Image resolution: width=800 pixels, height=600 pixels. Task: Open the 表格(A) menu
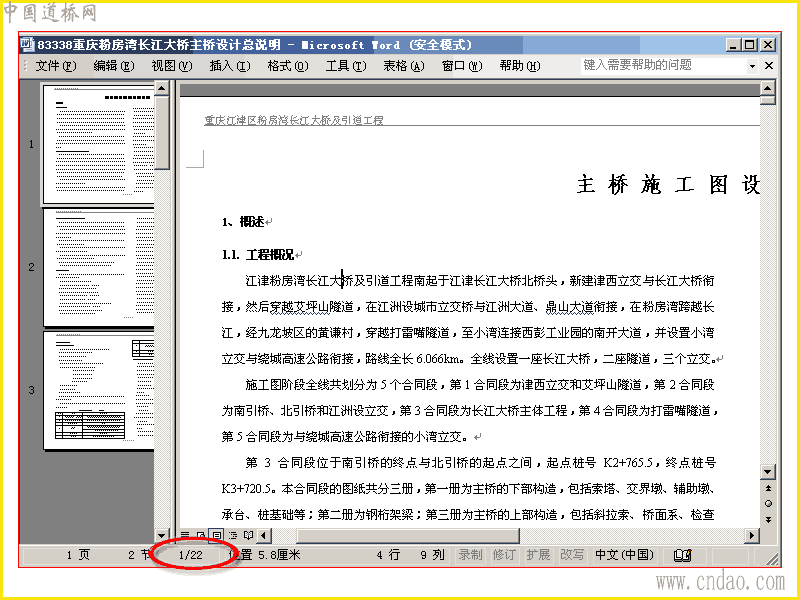click(404, 66)
